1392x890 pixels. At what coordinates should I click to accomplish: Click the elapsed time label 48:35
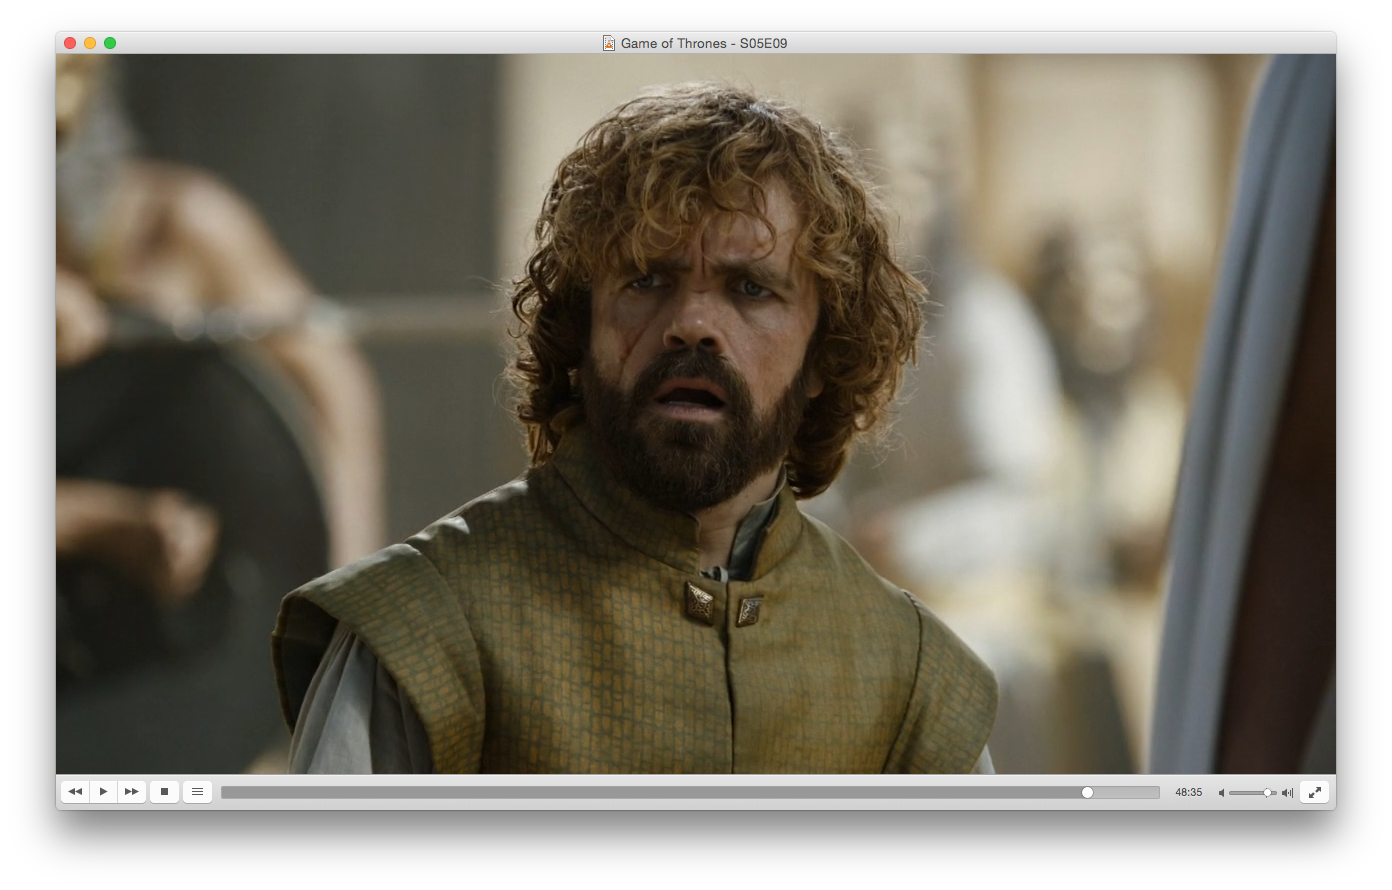pyautogui.click(x=1188, y=792)
